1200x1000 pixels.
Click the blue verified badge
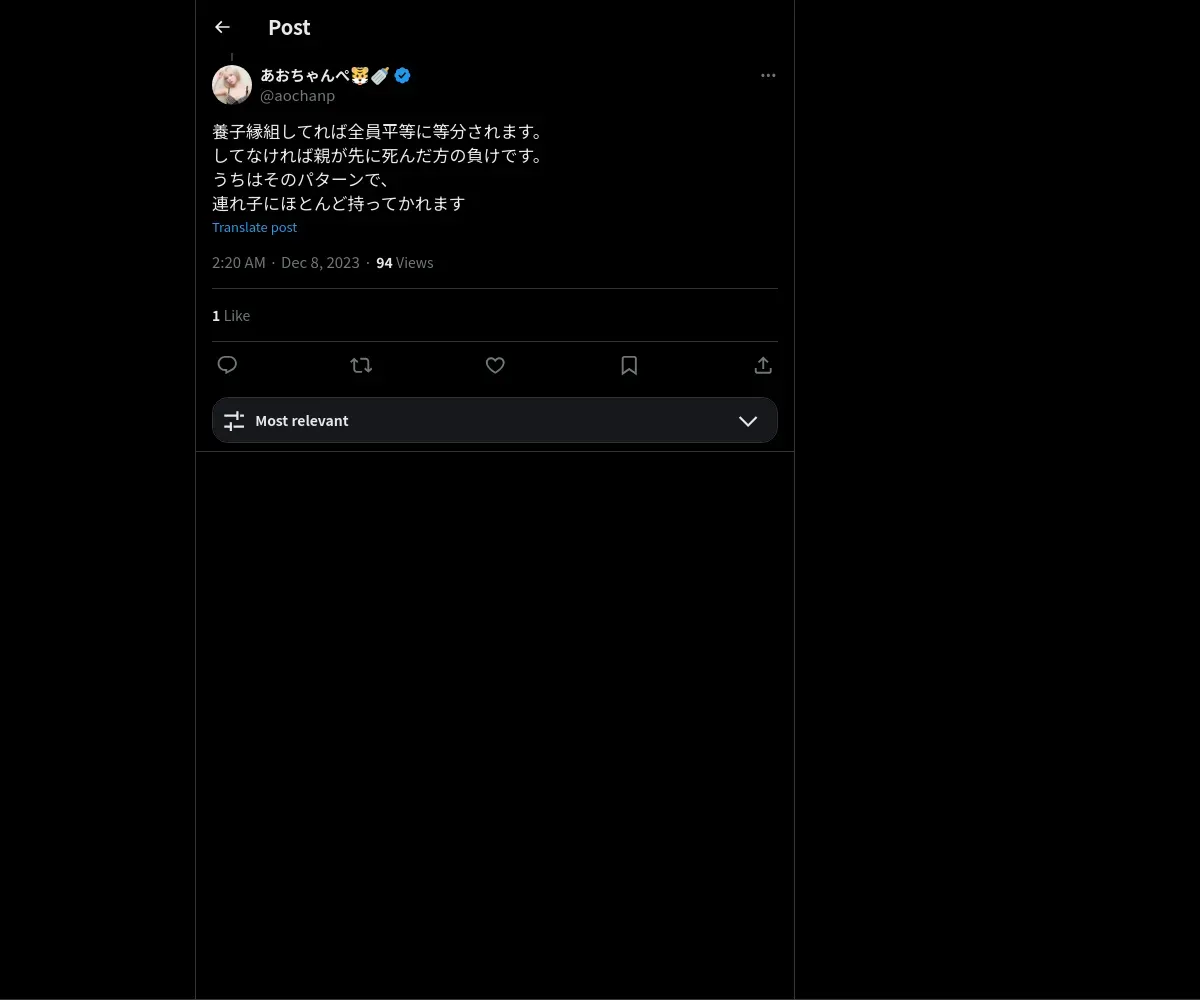402,75
